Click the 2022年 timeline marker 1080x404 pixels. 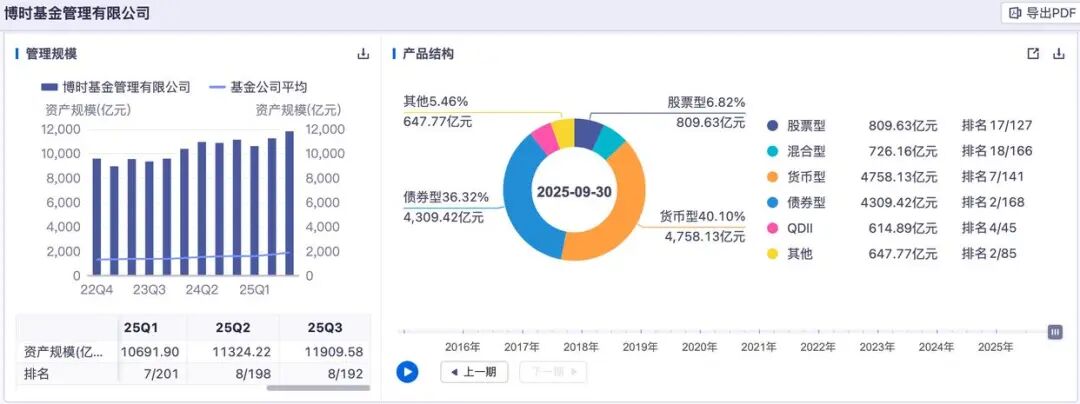(x=818, y=347)
